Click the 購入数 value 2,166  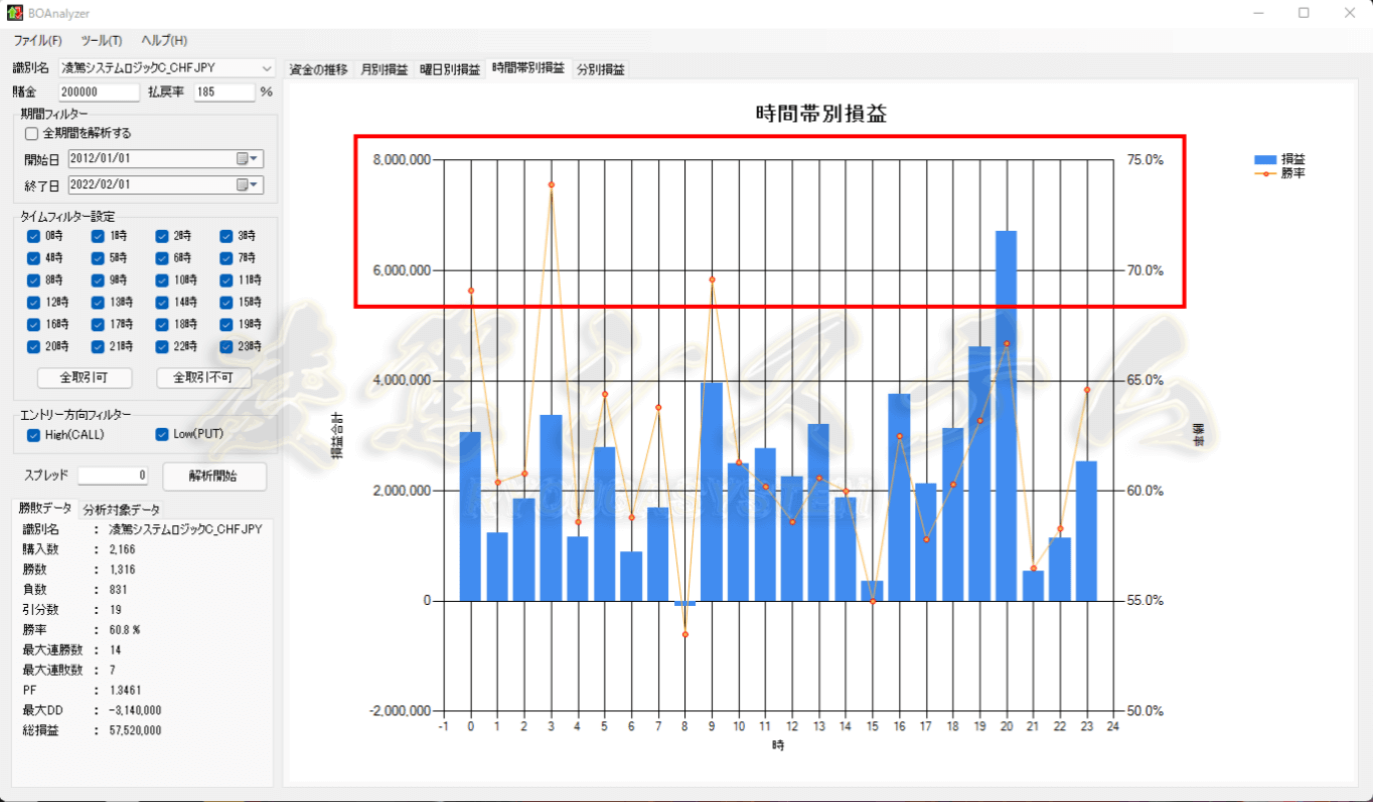(x=122, y=550)
